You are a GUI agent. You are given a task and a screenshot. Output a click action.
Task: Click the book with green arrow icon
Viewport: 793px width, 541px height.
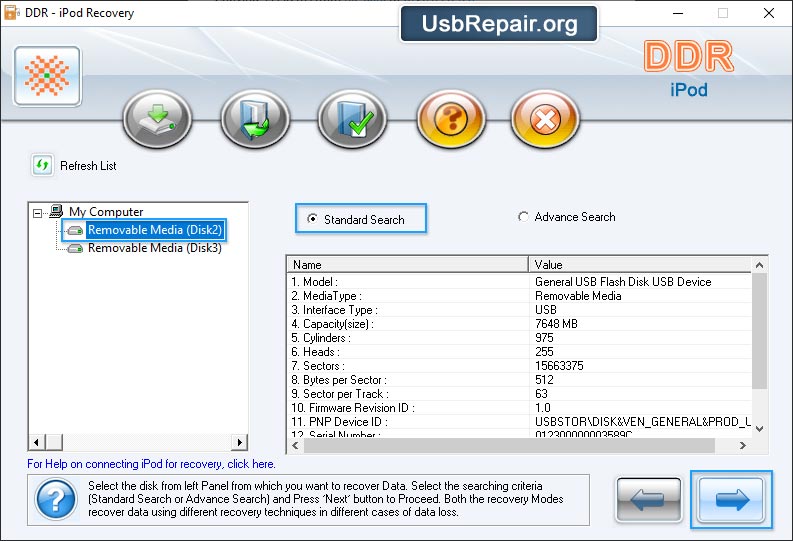tap(255, 119)
